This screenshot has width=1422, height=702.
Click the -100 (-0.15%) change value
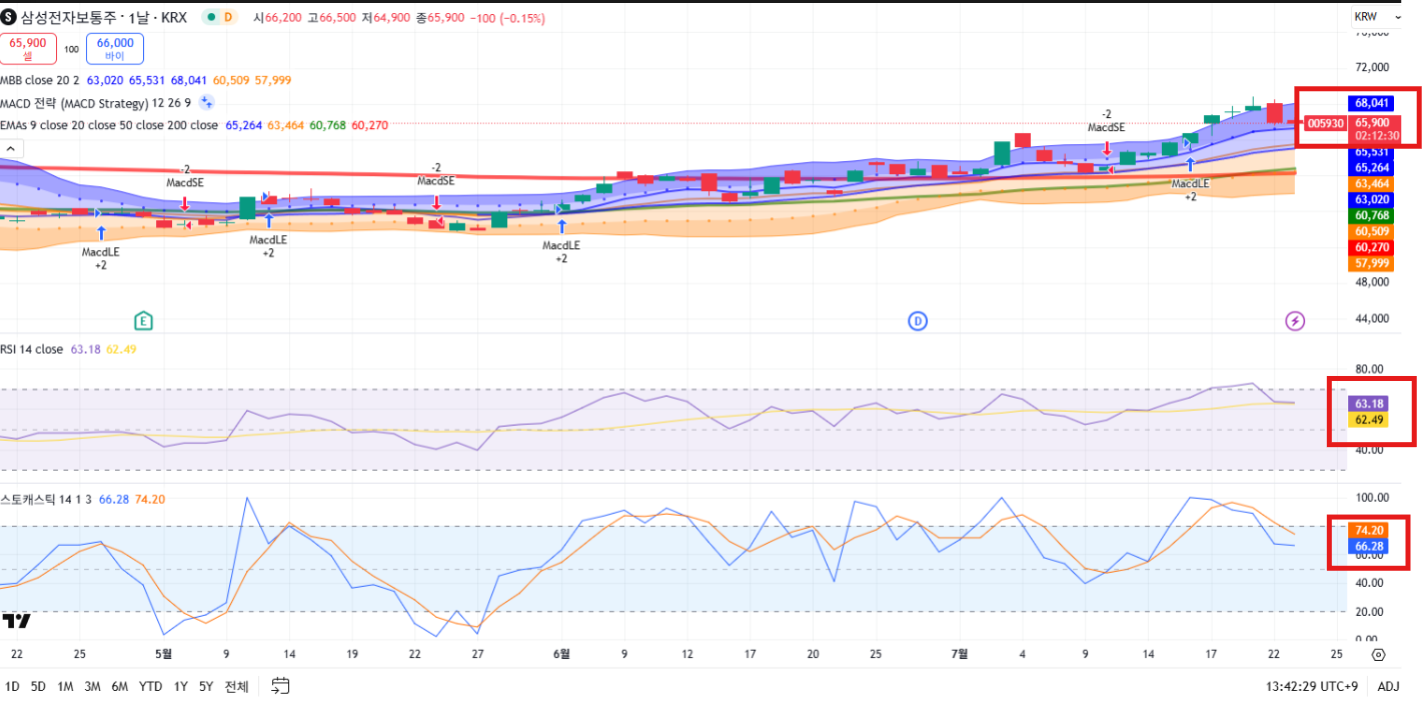coord(506,18)
